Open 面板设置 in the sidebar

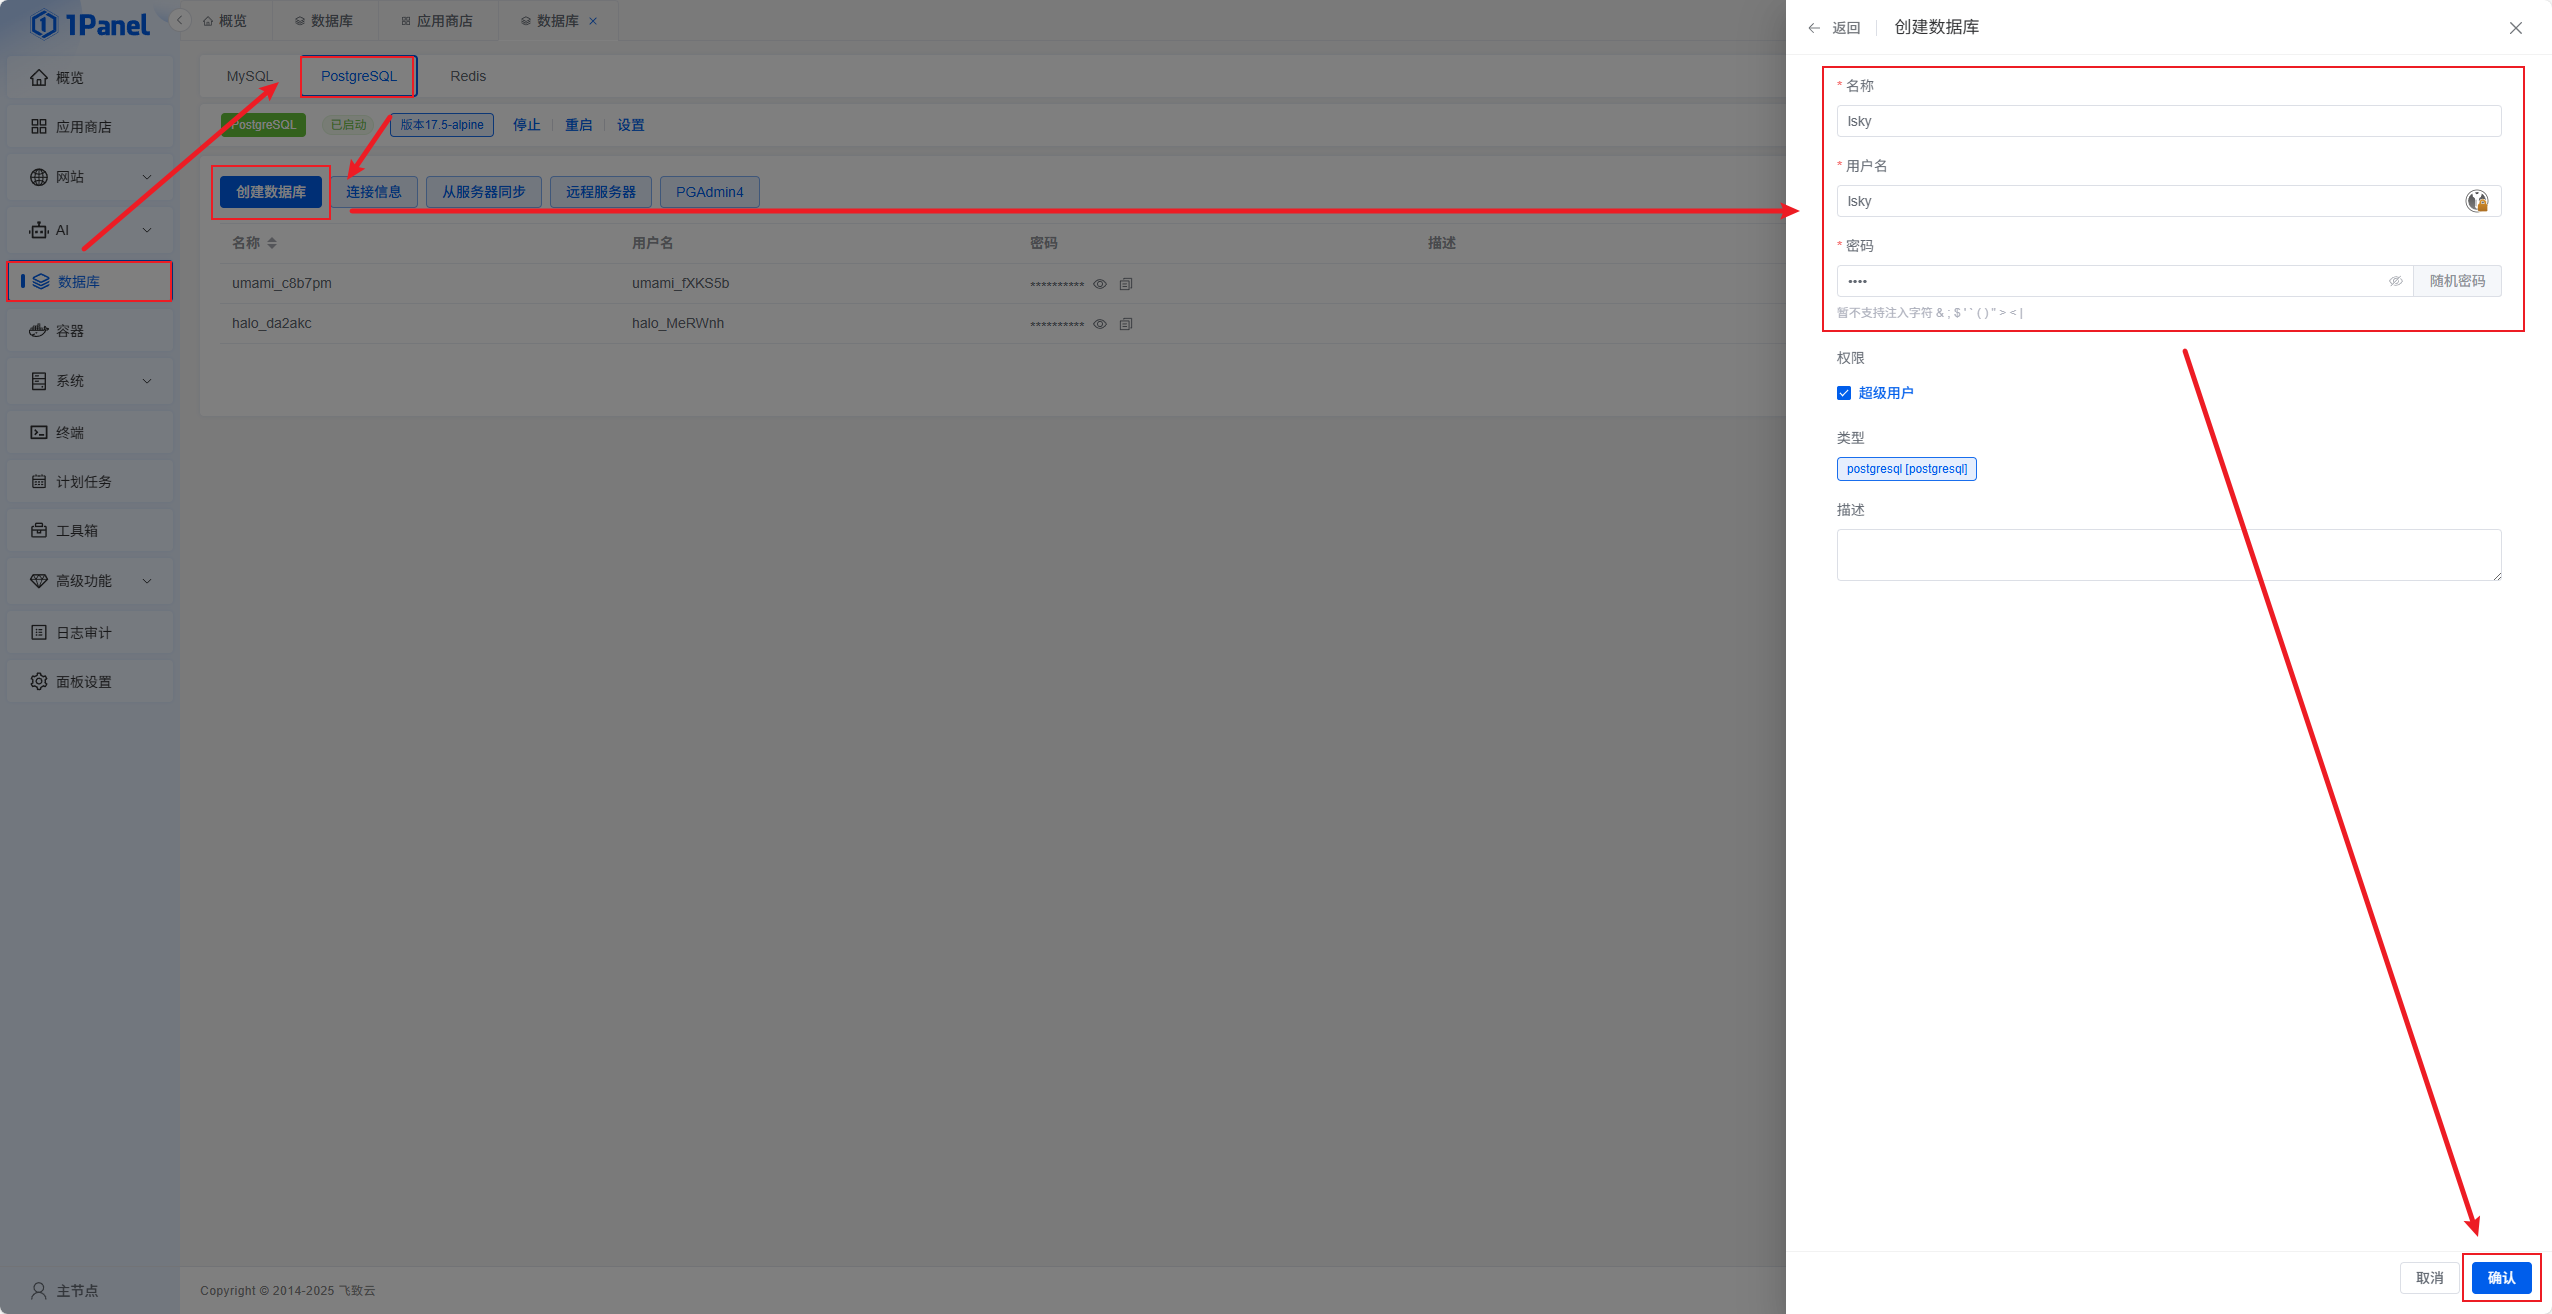tap(90, 682)
